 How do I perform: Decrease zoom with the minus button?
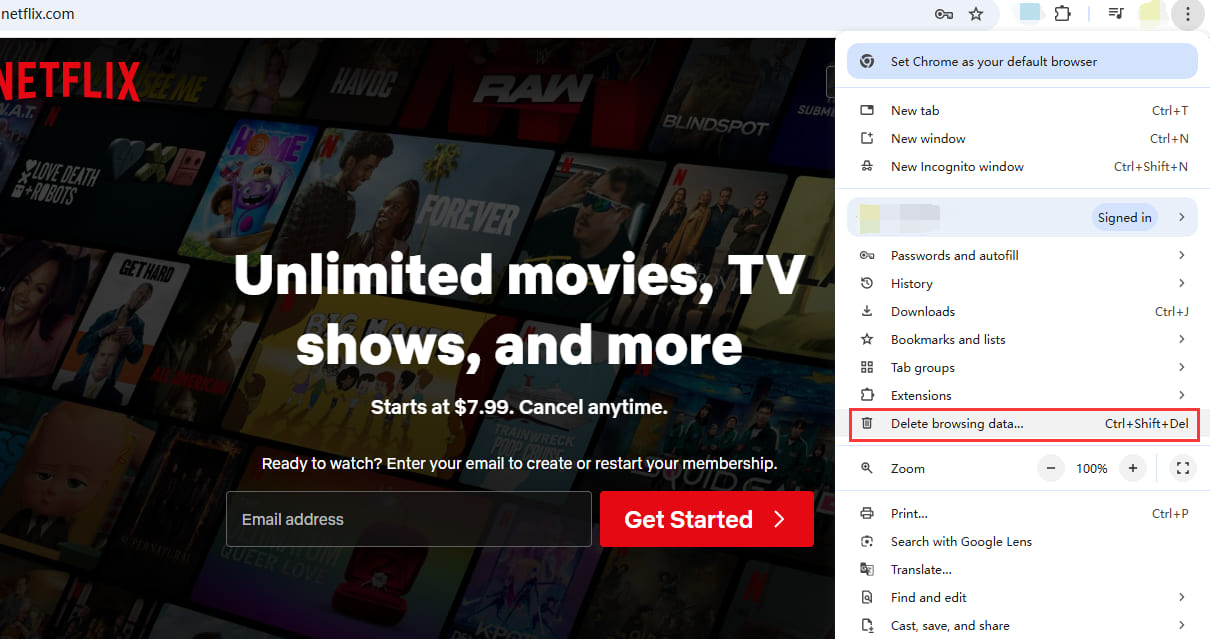click(1050, 468)
